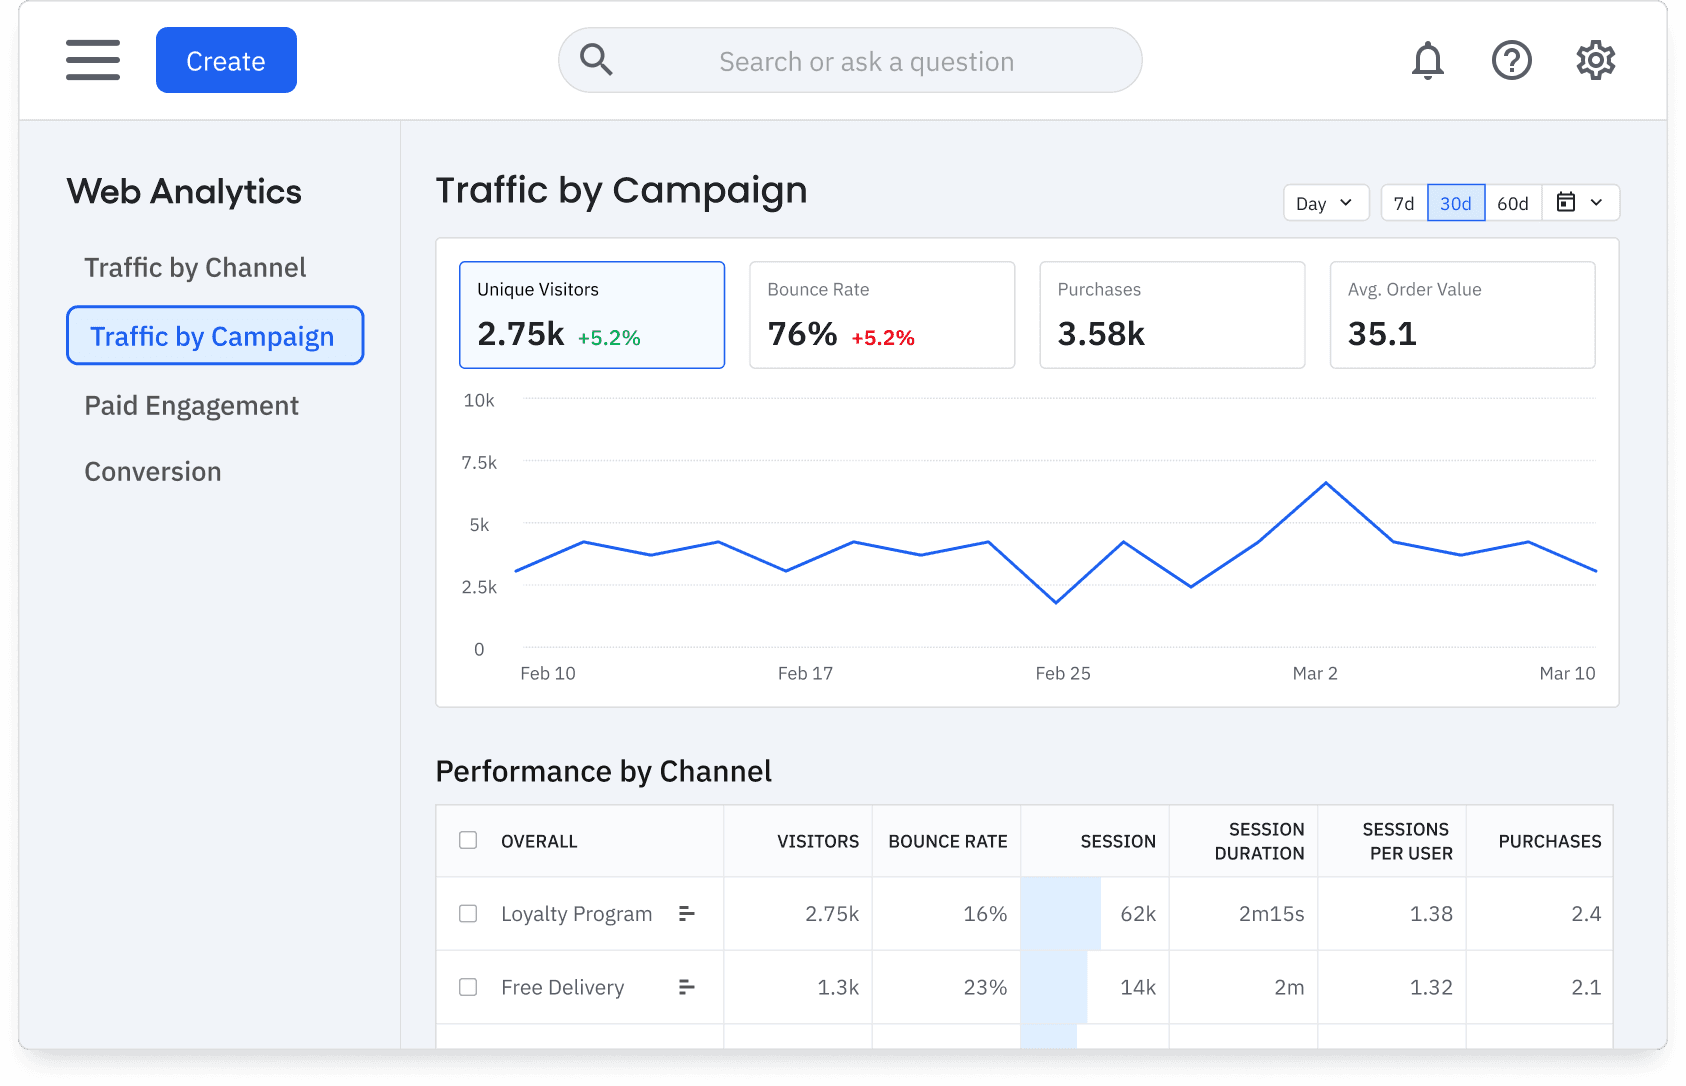Click the breakdown icon beside Free Delivery

(686, 987)
